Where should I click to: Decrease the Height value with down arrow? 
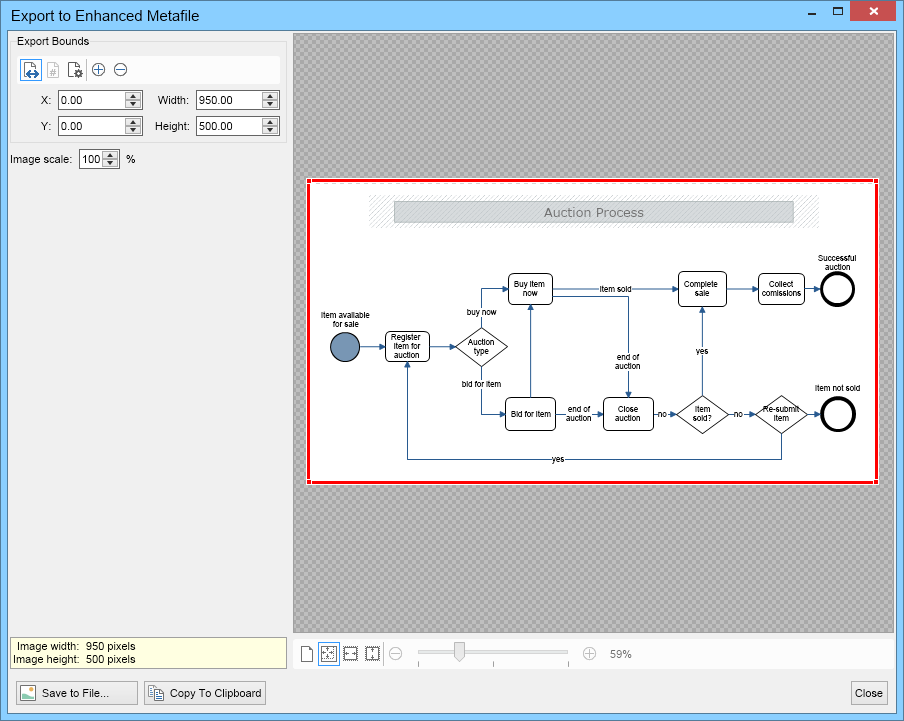(270, 130)
